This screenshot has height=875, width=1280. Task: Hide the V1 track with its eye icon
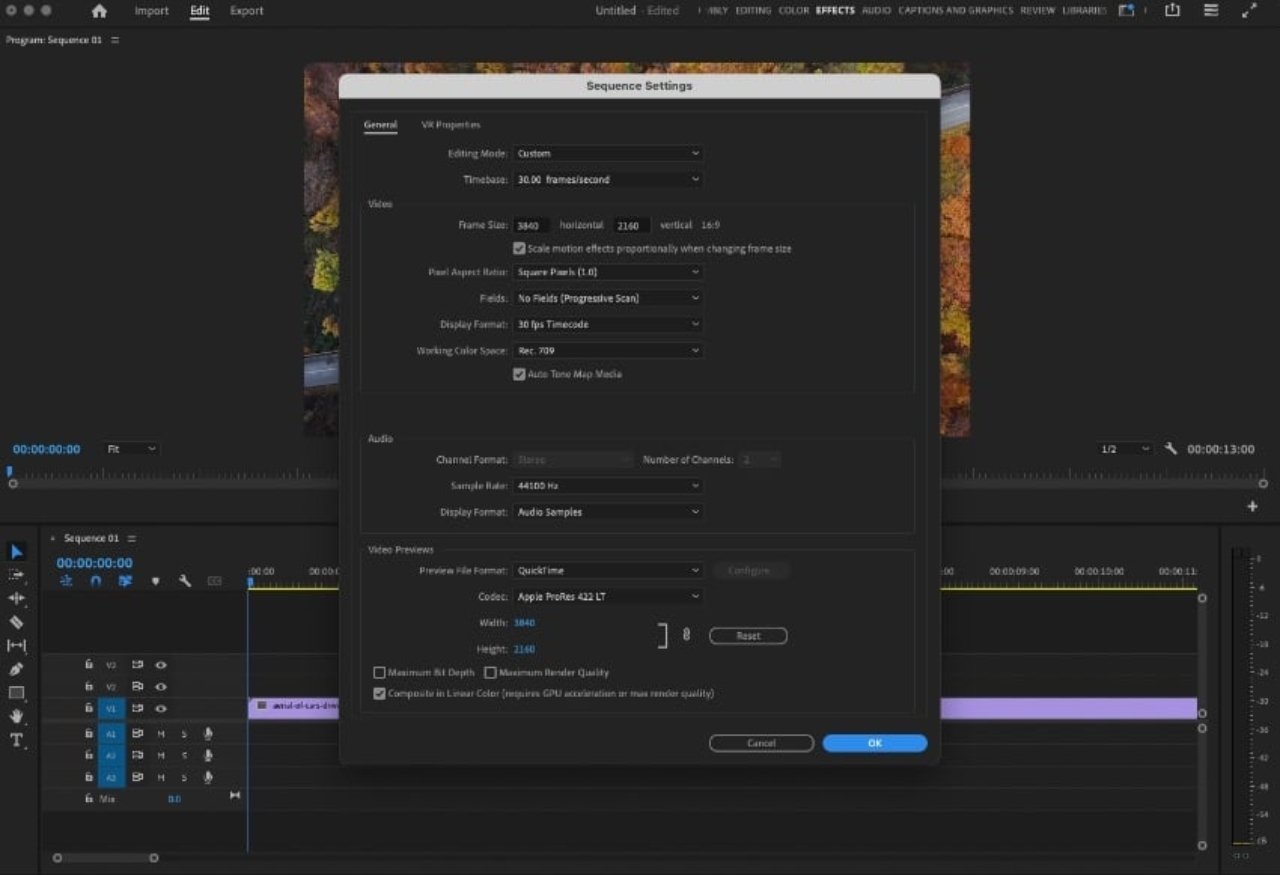(x=160, y=709)
